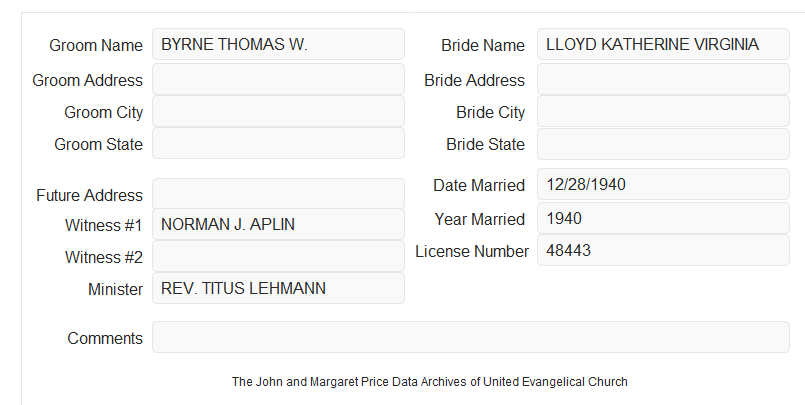Image resolution: width=805 pixels, height=405 pixels.
Task: Click the Date Married field 12/28/1940
Action: pos(663,184)
